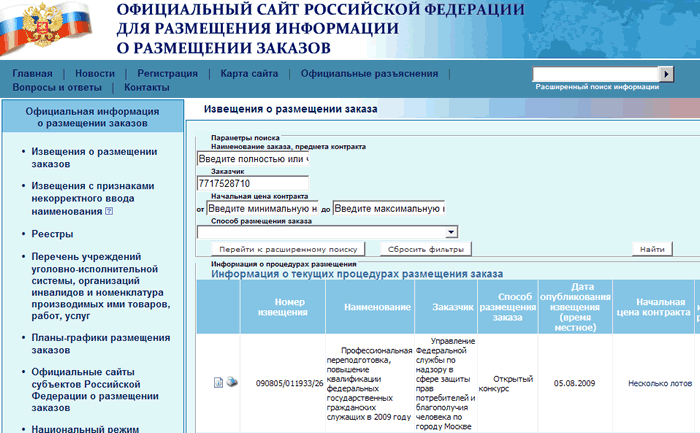Open the Способ размещения заказа dropdown
Image resolution: width=700 pixels, height=433 pixels.
click(x=451, y=232)
